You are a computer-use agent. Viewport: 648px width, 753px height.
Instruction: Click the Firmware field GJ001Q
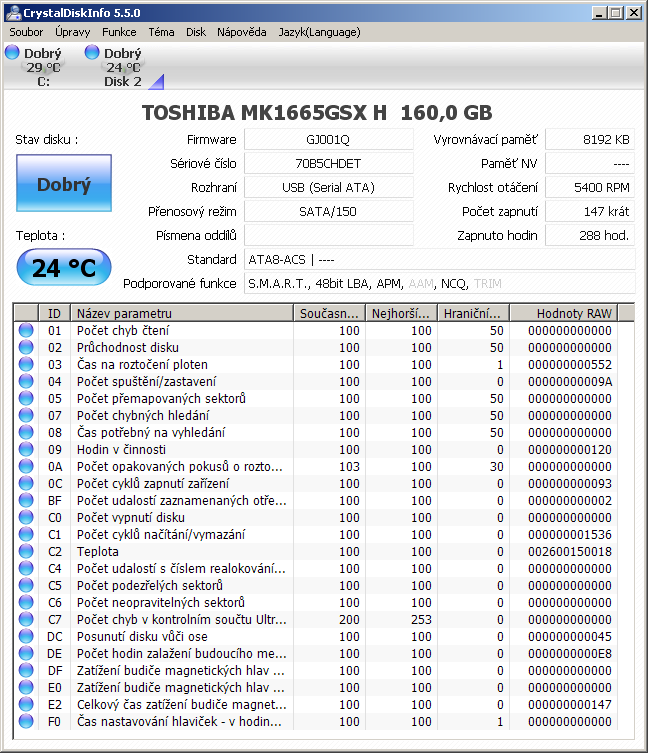click(329, 140)
